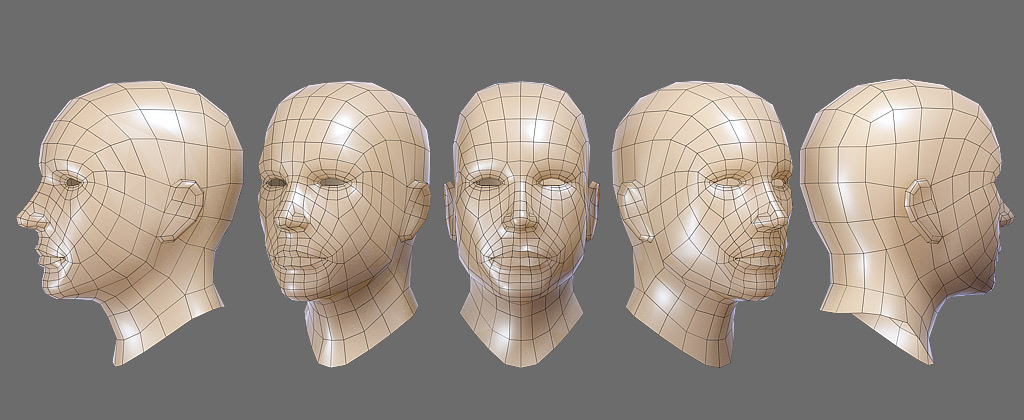Select the rear three-quarter view head model
Image resolution: width=1024 pixels, height=420 pixels.
pyautogui.click(x=906, y=221)
